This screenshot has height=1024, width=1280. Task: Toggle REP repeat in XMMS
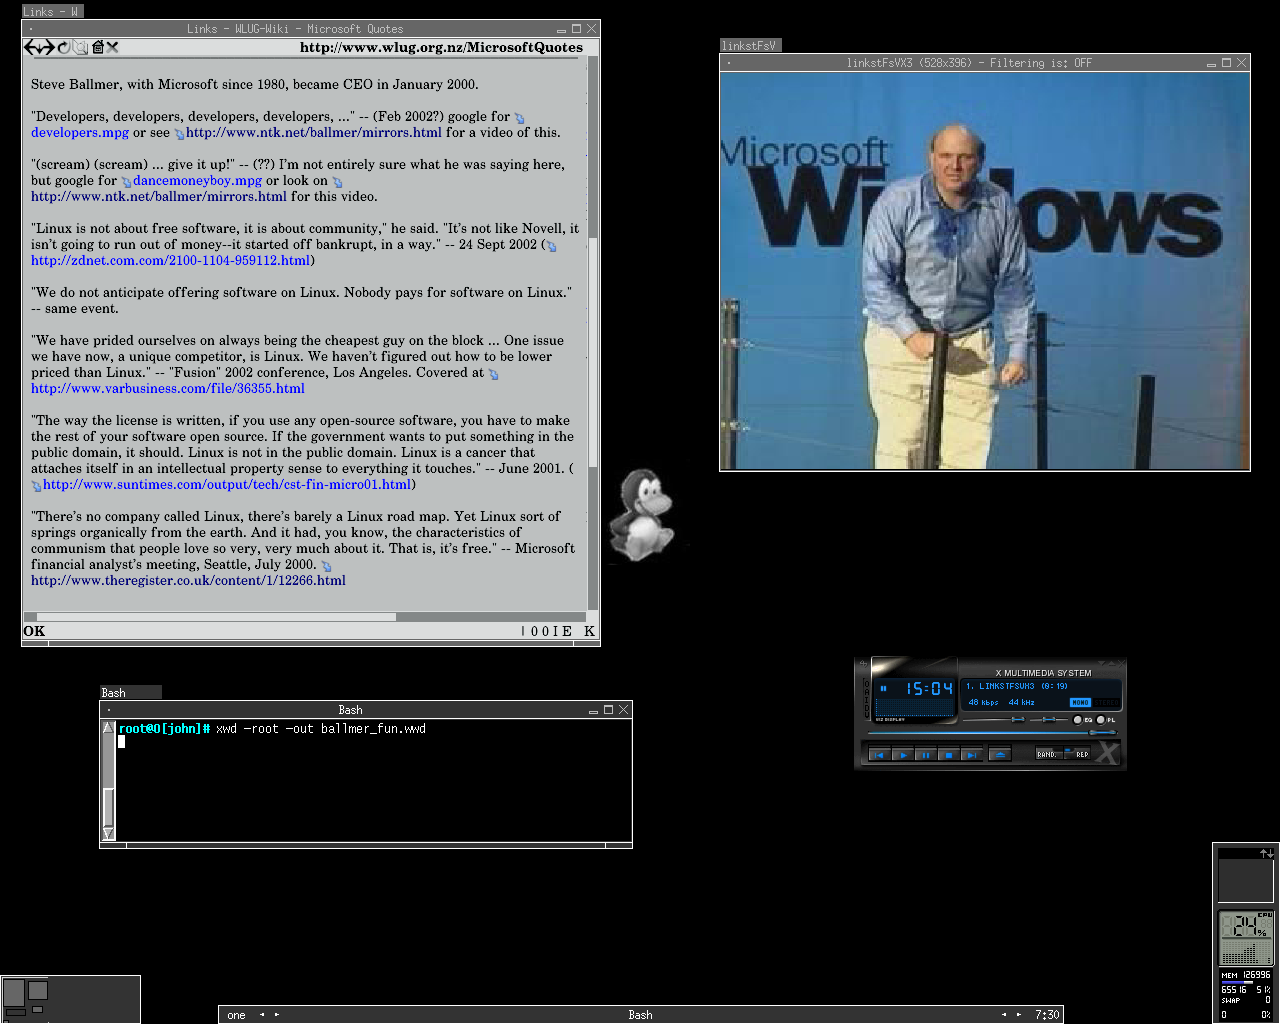coord(1078,754)
